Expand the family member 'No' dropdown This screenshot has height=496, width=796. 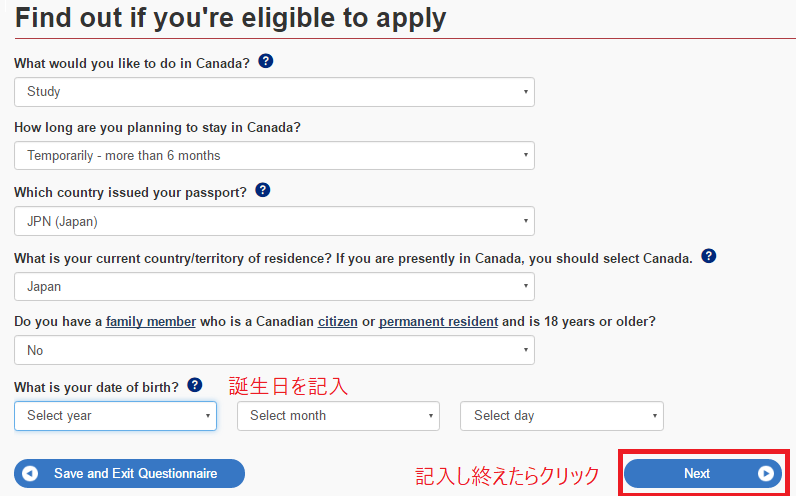click(274, 350)
